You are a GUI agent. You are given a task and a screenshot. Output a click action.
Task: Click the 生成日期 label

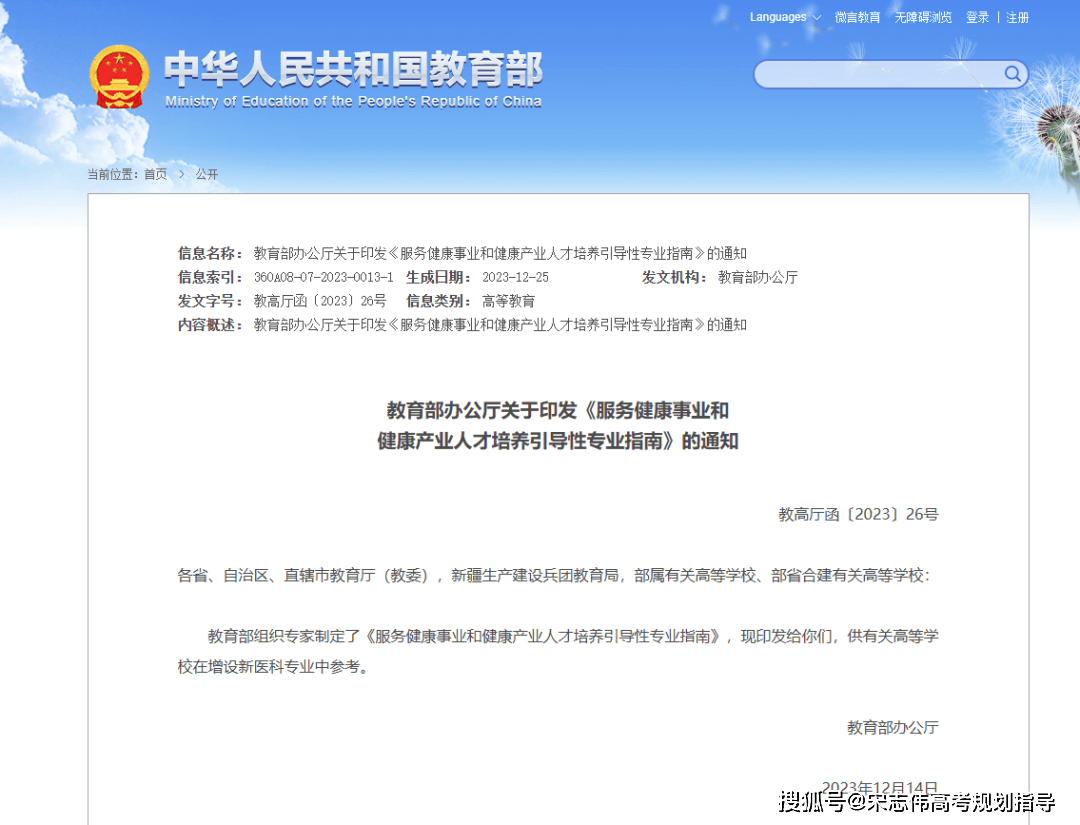coord(438,278)
